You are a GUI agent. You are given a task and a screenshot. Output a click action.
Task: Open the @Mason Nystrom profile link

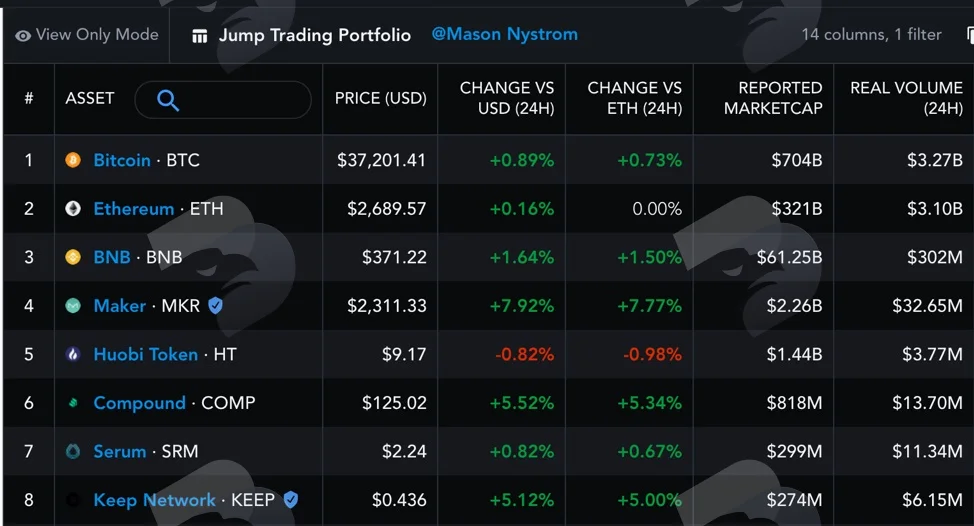504,34
